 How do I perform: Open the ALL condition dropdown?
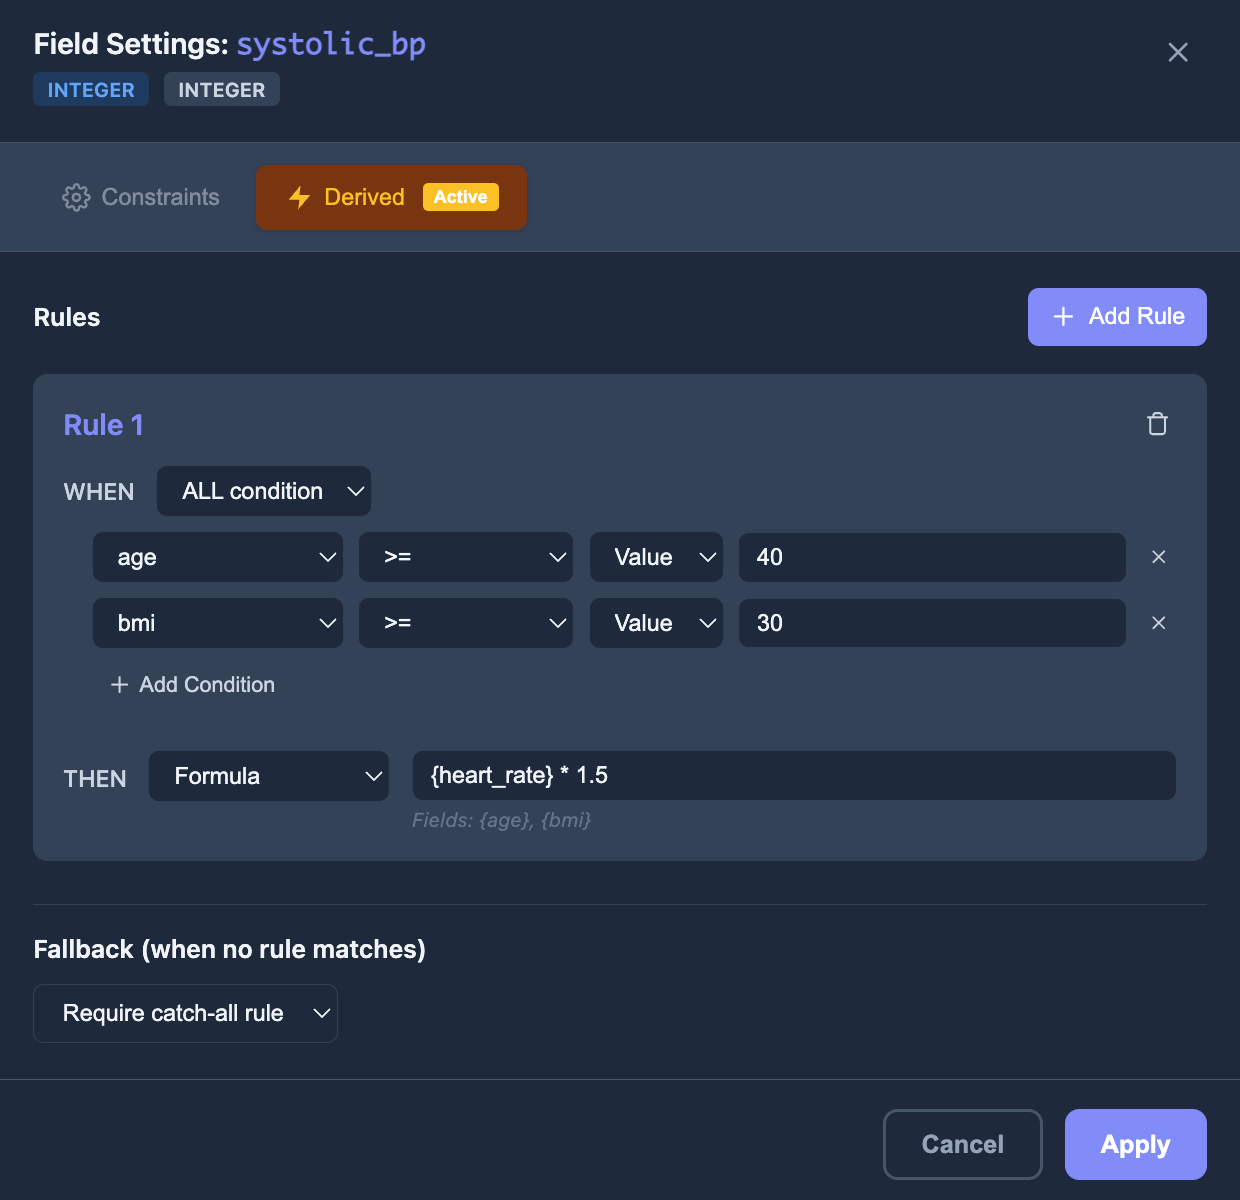point(263,491)
